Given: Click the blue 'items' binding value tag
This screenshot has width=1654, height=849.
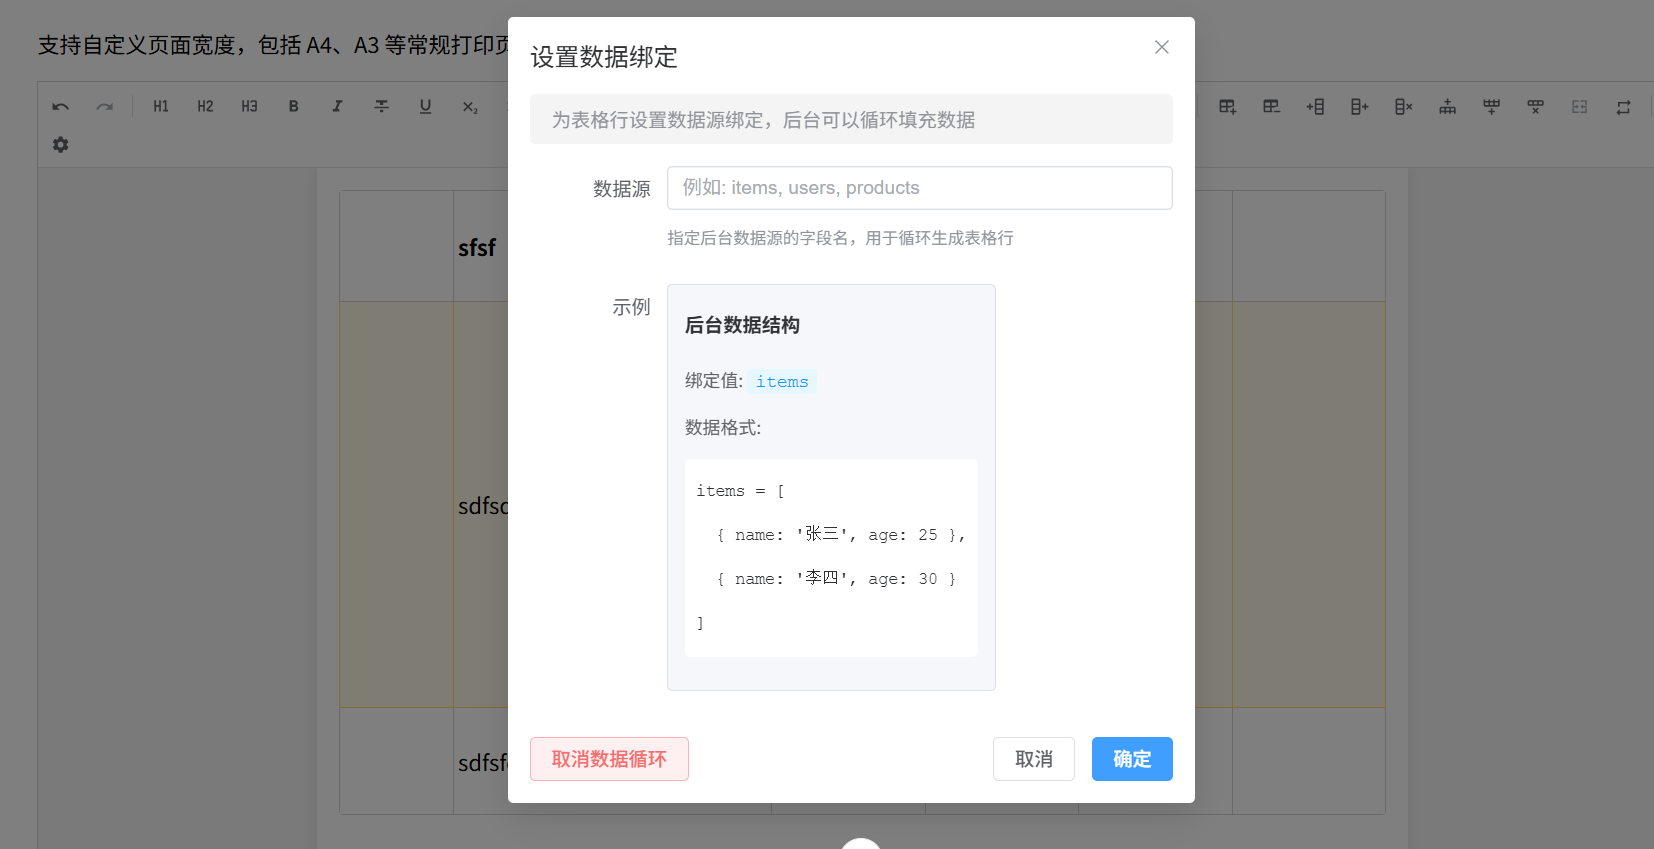Looking at the screenshot, I should [782, 381].
